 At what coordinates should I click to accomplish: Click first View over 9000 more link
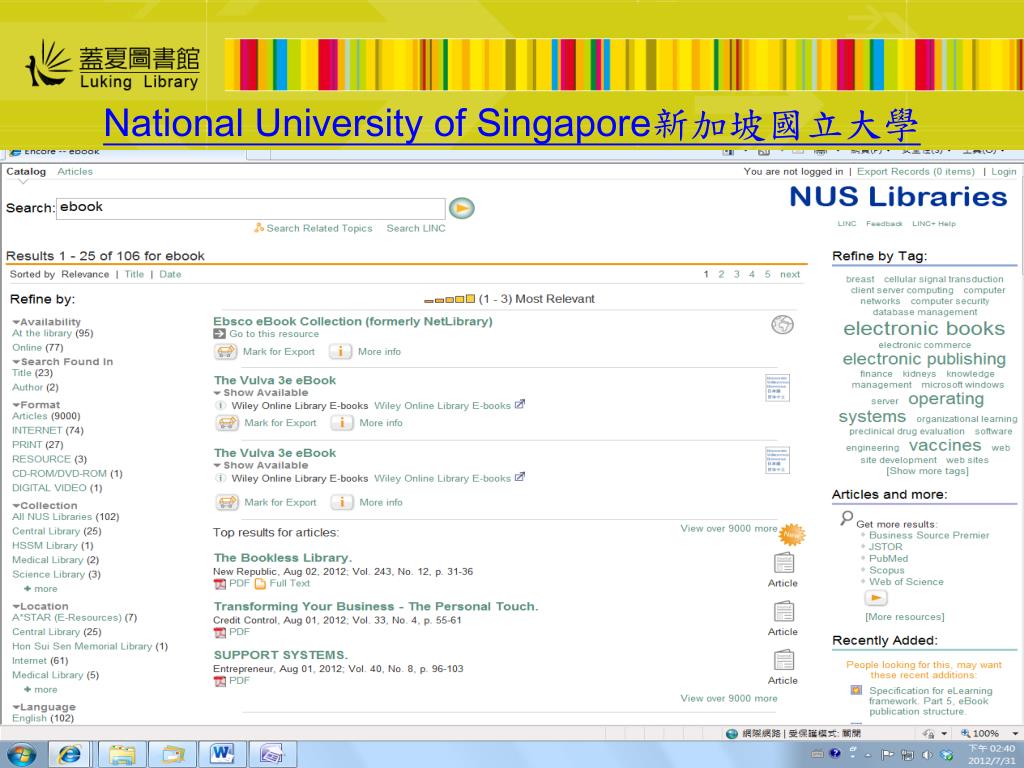[x=729, y=528]
